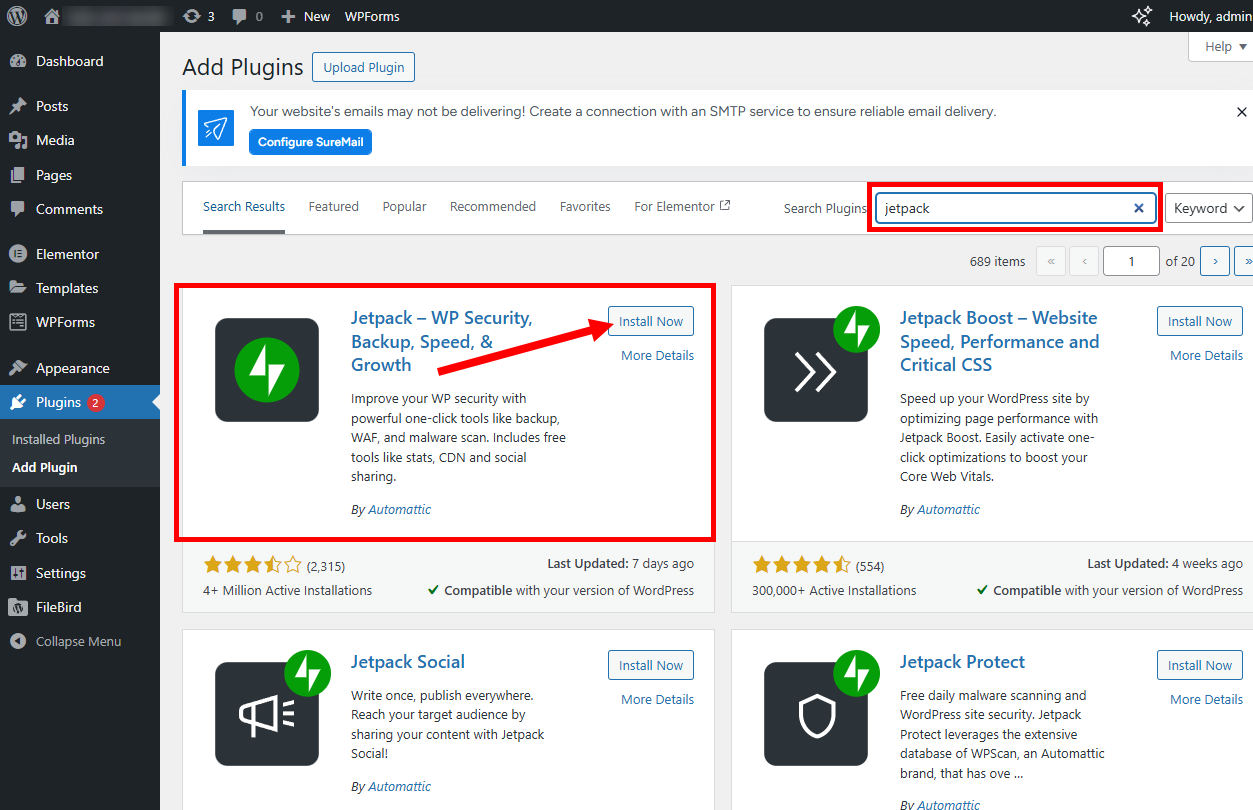
Task: Switch to Popular plugins tab
Action: (404, 207)
